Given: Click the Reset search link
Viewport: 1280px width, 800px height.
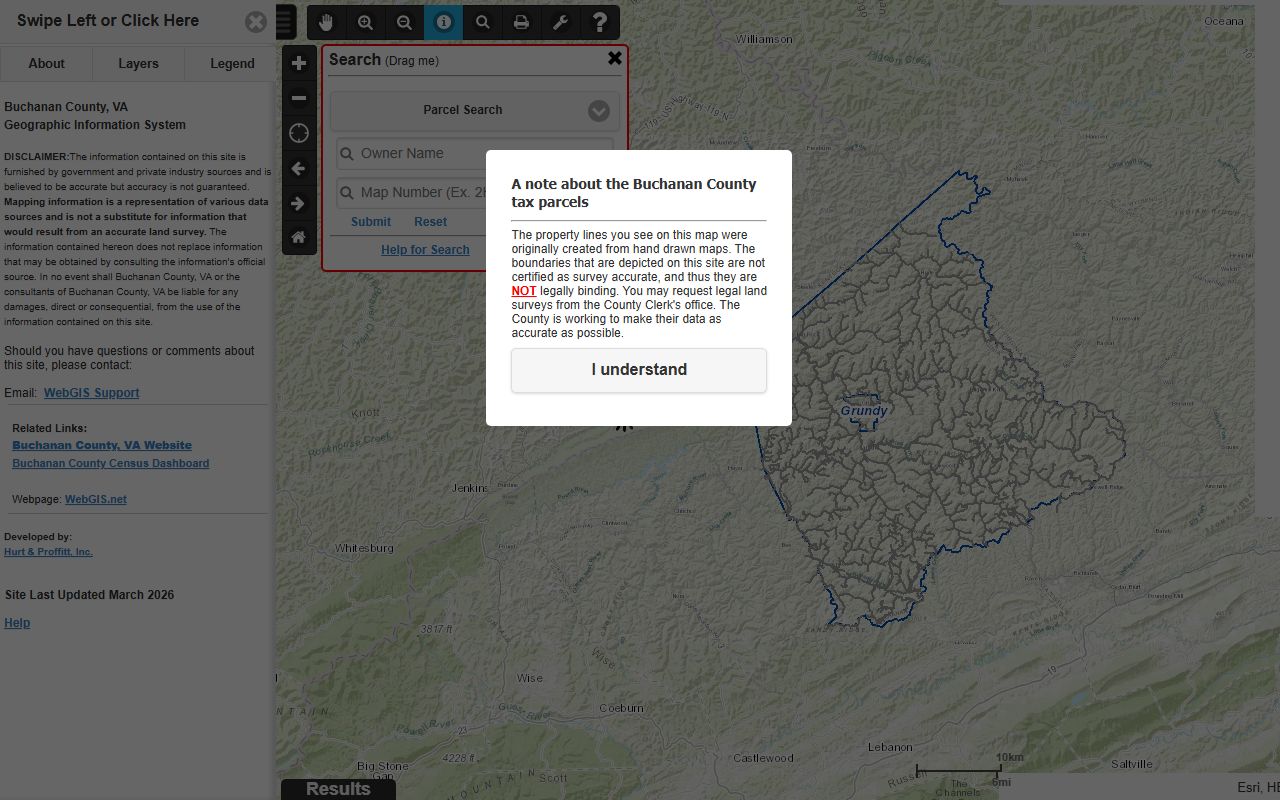Looking at the screenshot, I should [x=431, y=222].
